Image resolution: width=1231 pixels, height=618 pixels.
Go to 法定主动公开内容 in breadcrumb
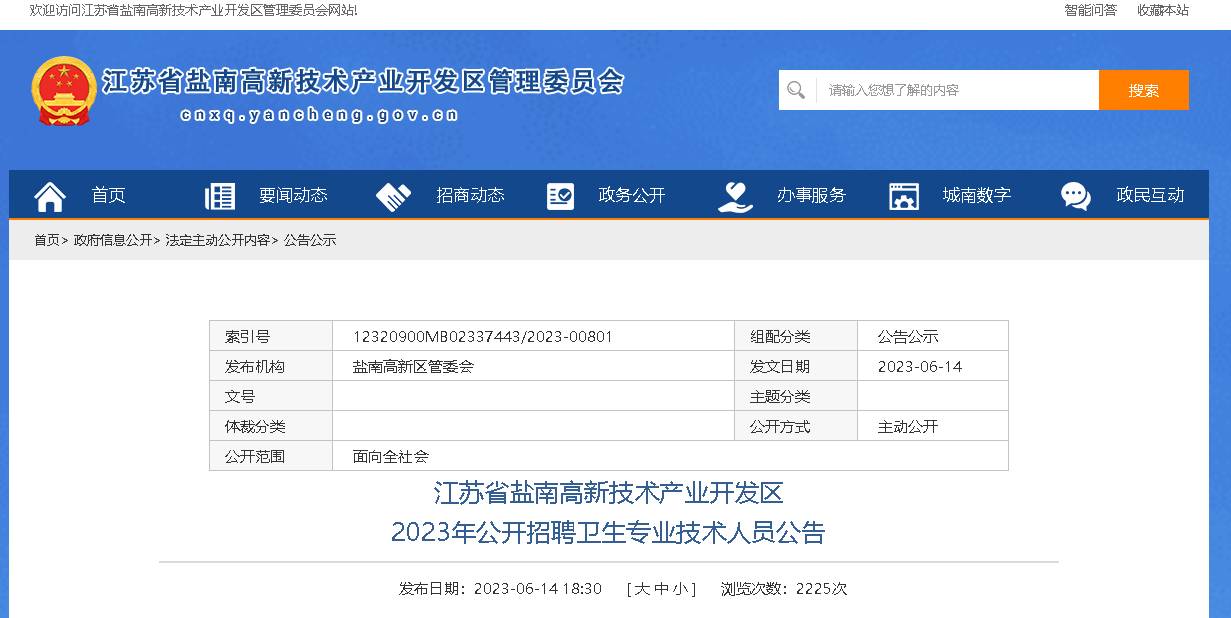click(217, 240)
